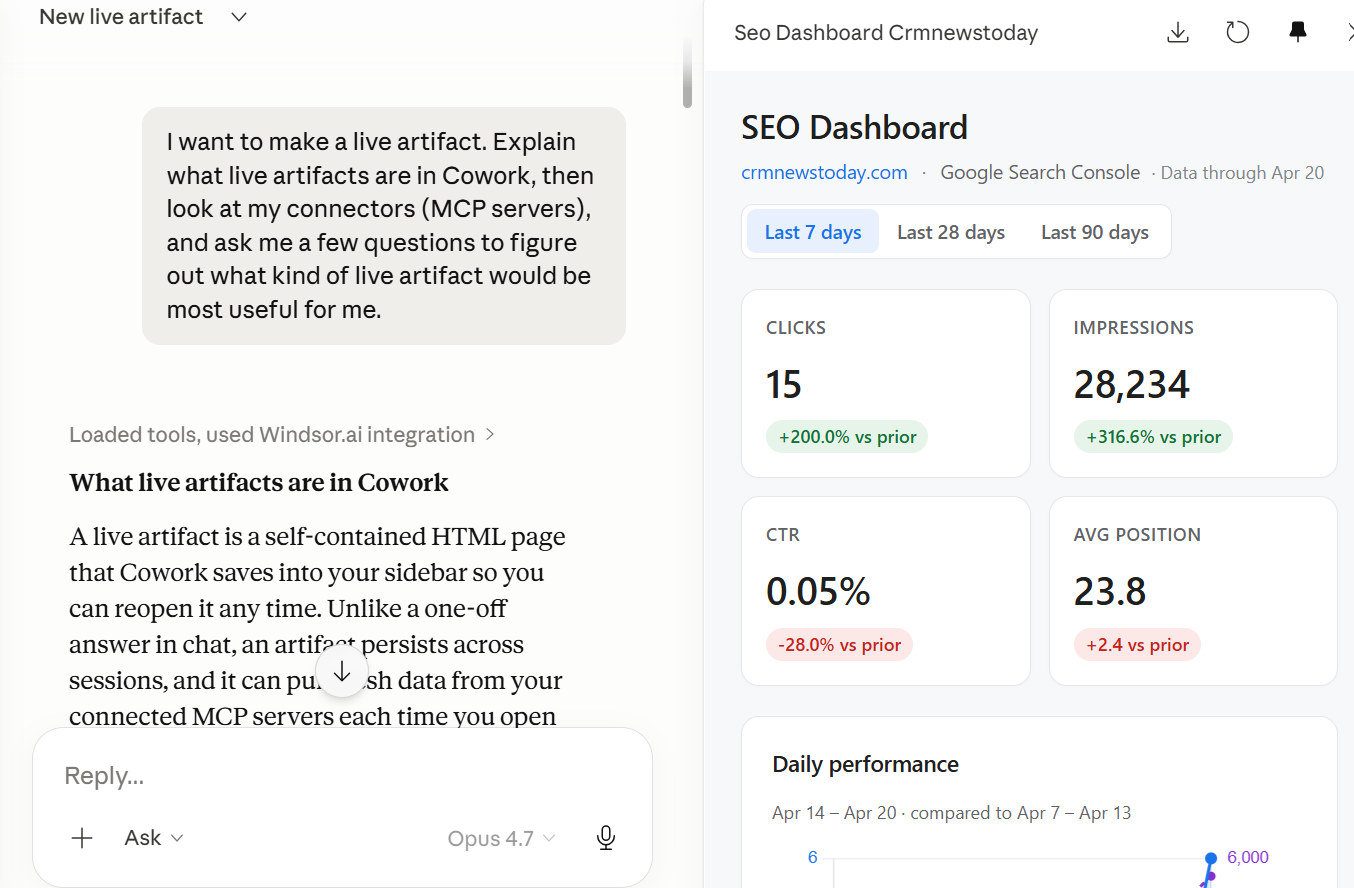Image resolution: width=1354 pixels, height=888 pixels.
Task: Select the Seo Dashboard Crmnewstoday title
Action: 886,32
